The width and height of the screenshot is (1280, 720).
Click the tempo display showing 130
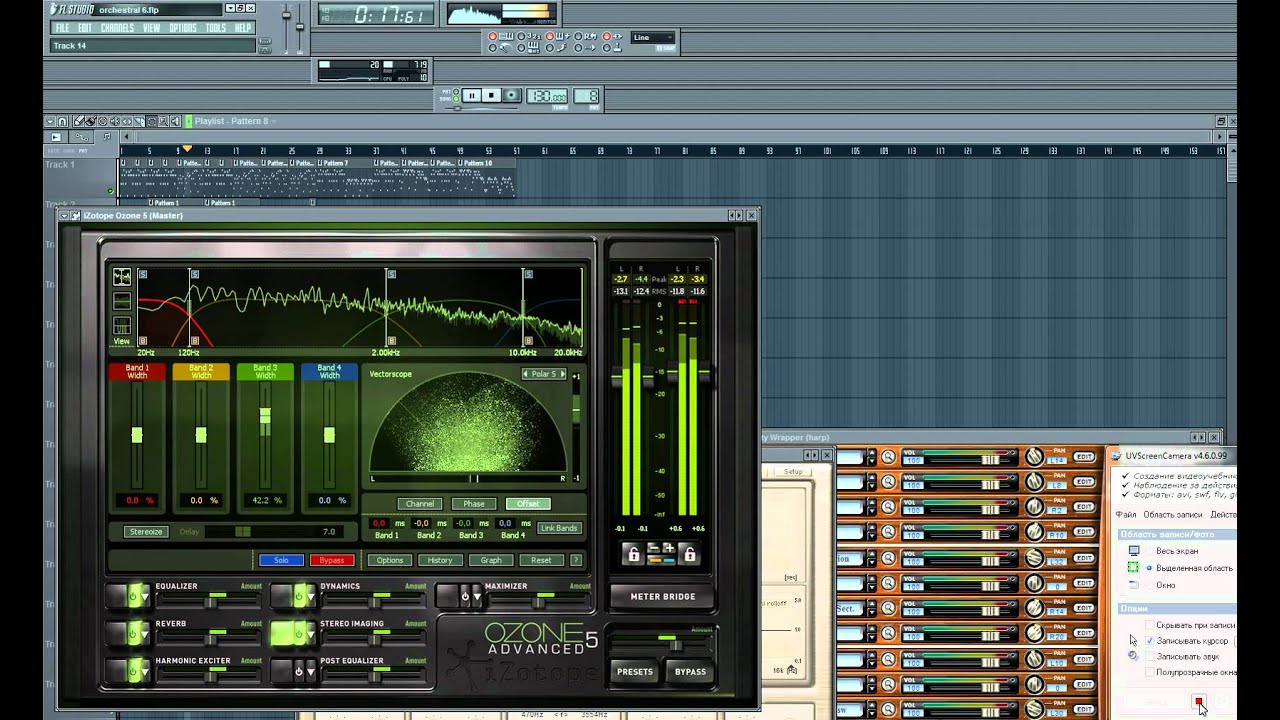(547, 96)
